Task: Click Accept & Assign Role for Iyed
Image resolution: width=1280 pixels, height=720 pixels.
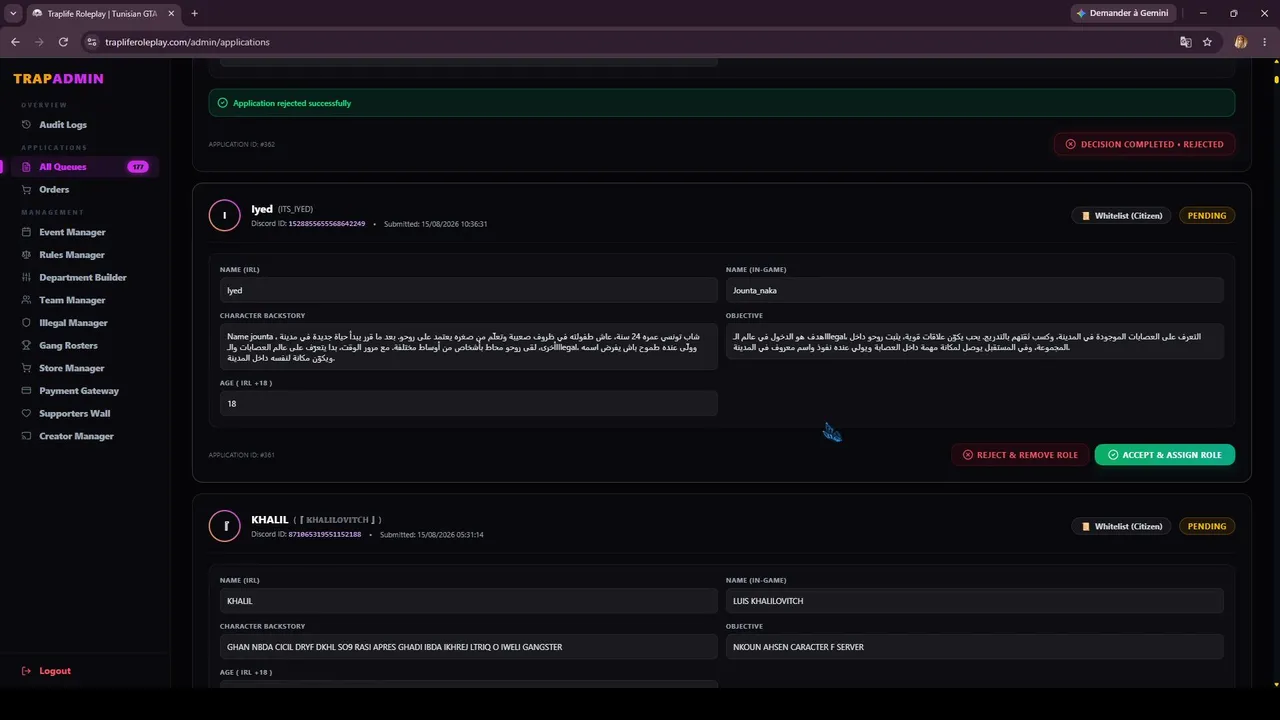Action: pos(1165,455)
